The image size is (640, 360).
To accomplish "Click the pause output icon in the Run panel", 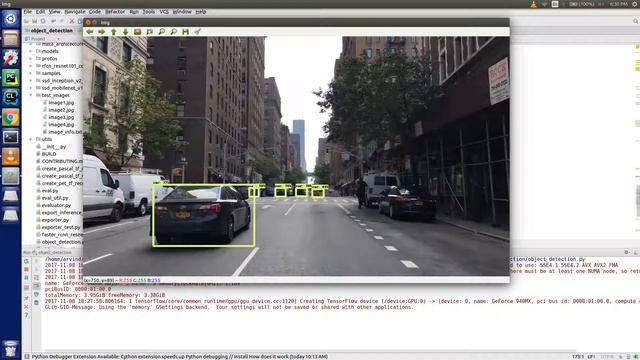I will pyautogui.click(x=26, y=278).
